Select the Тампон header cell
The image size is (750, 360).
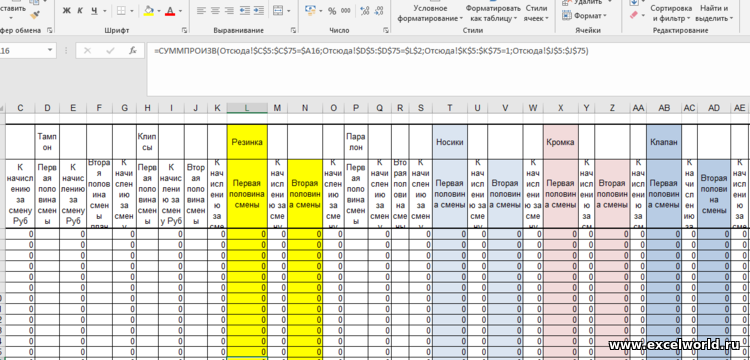click(47, 142)
